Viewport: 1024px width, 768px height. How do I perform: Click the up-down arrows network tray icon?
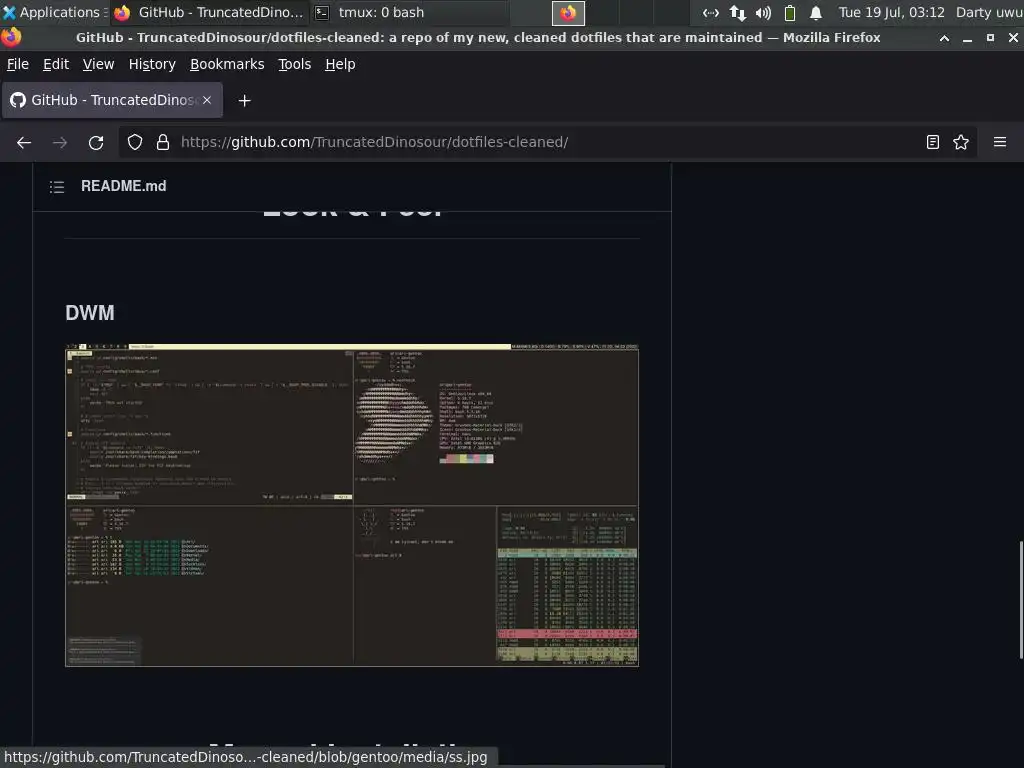[737, 12]
